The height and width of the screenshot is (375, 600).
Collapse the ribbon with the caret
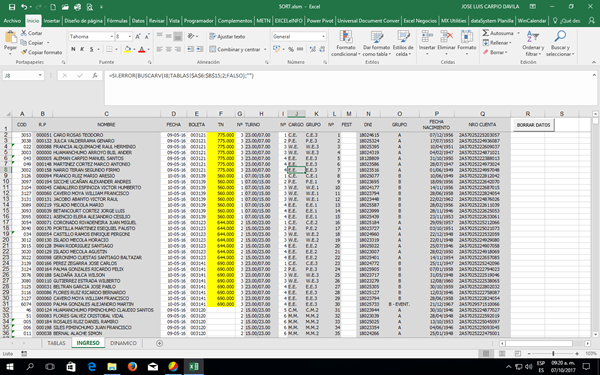click(594, 62)
